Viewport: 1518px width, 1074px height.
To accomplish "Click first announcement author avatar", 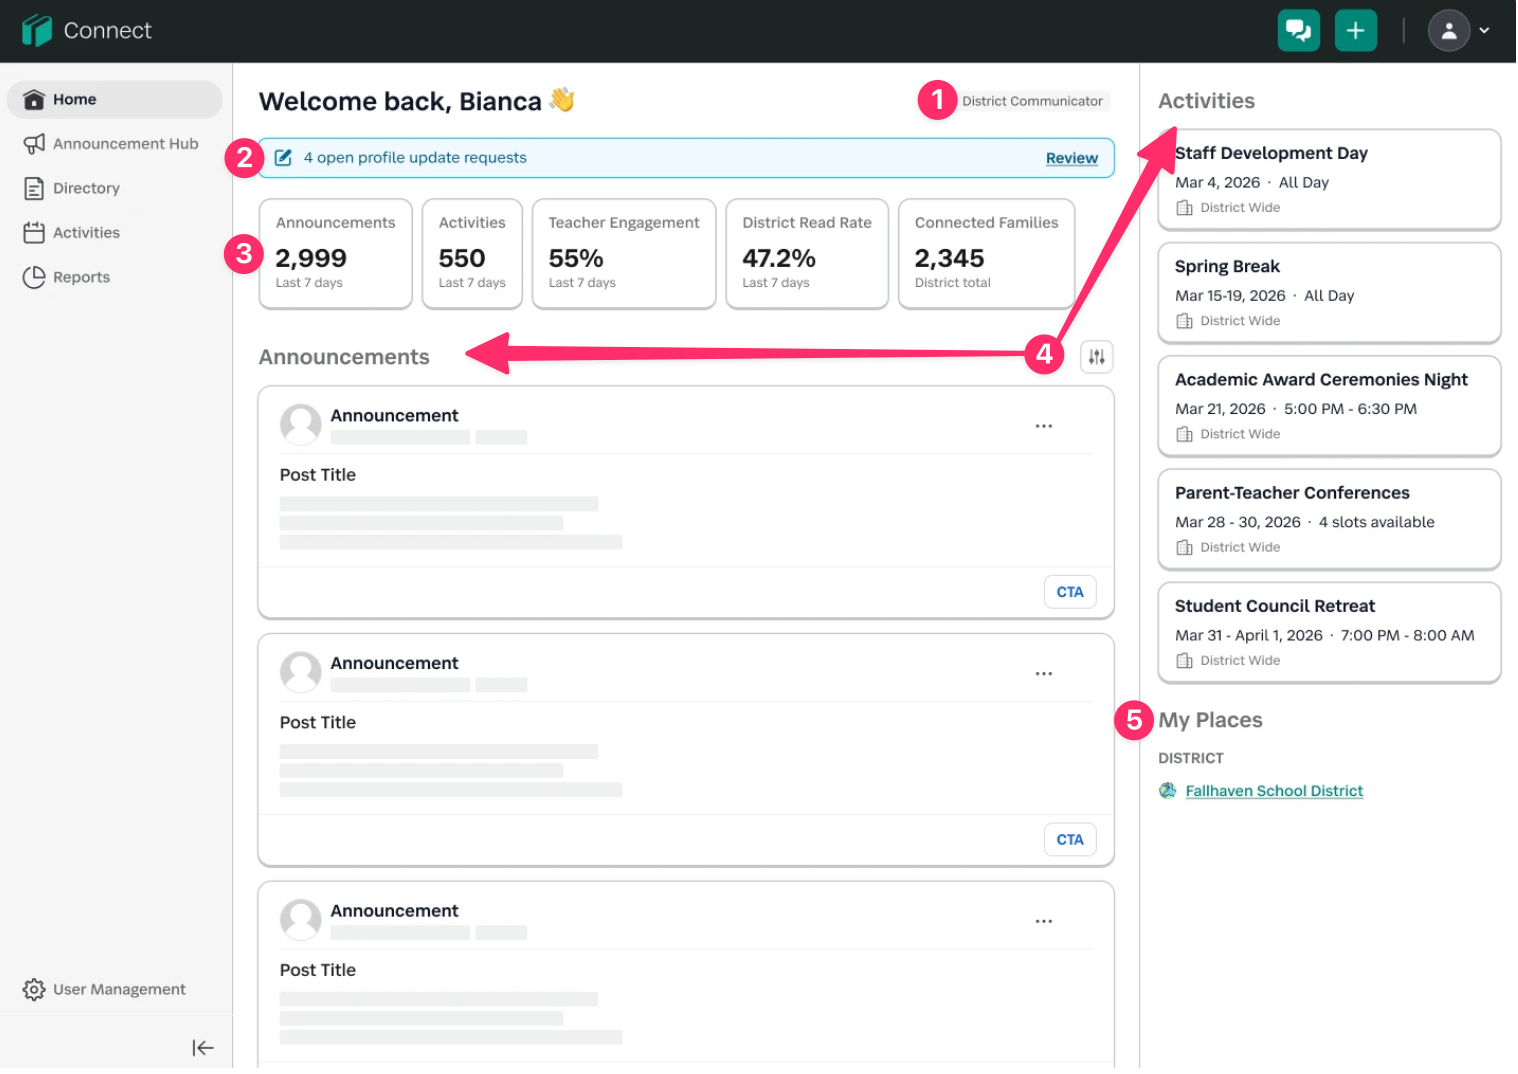I will coord(301,425).
